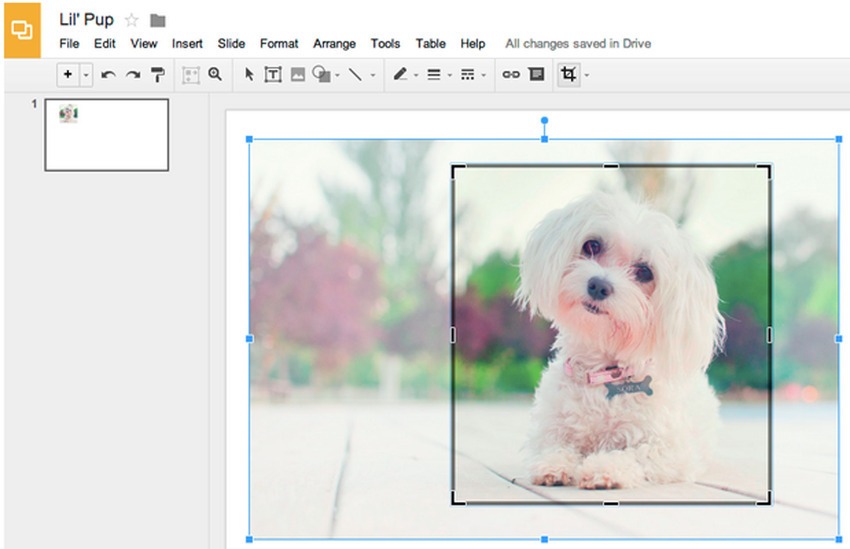850x549 pixels.
Task: Click 'All changes saved in Drive' status
Action: [x=578, y=44]
